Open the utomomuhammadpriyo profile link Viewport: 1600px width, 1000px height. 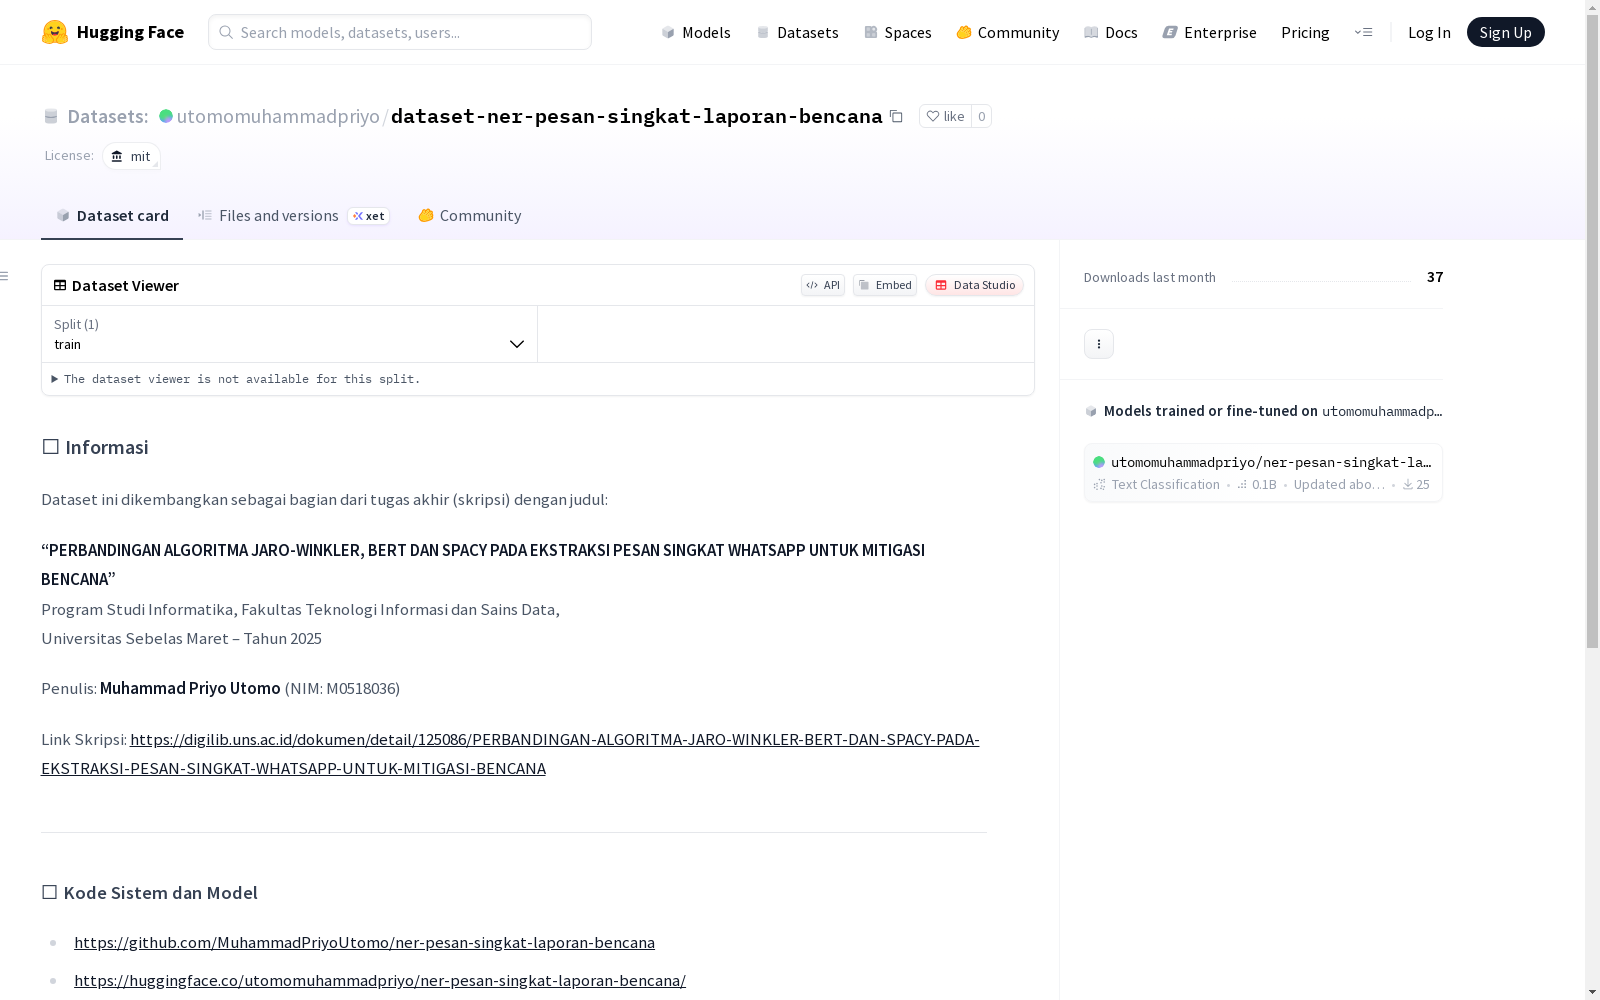278,116
